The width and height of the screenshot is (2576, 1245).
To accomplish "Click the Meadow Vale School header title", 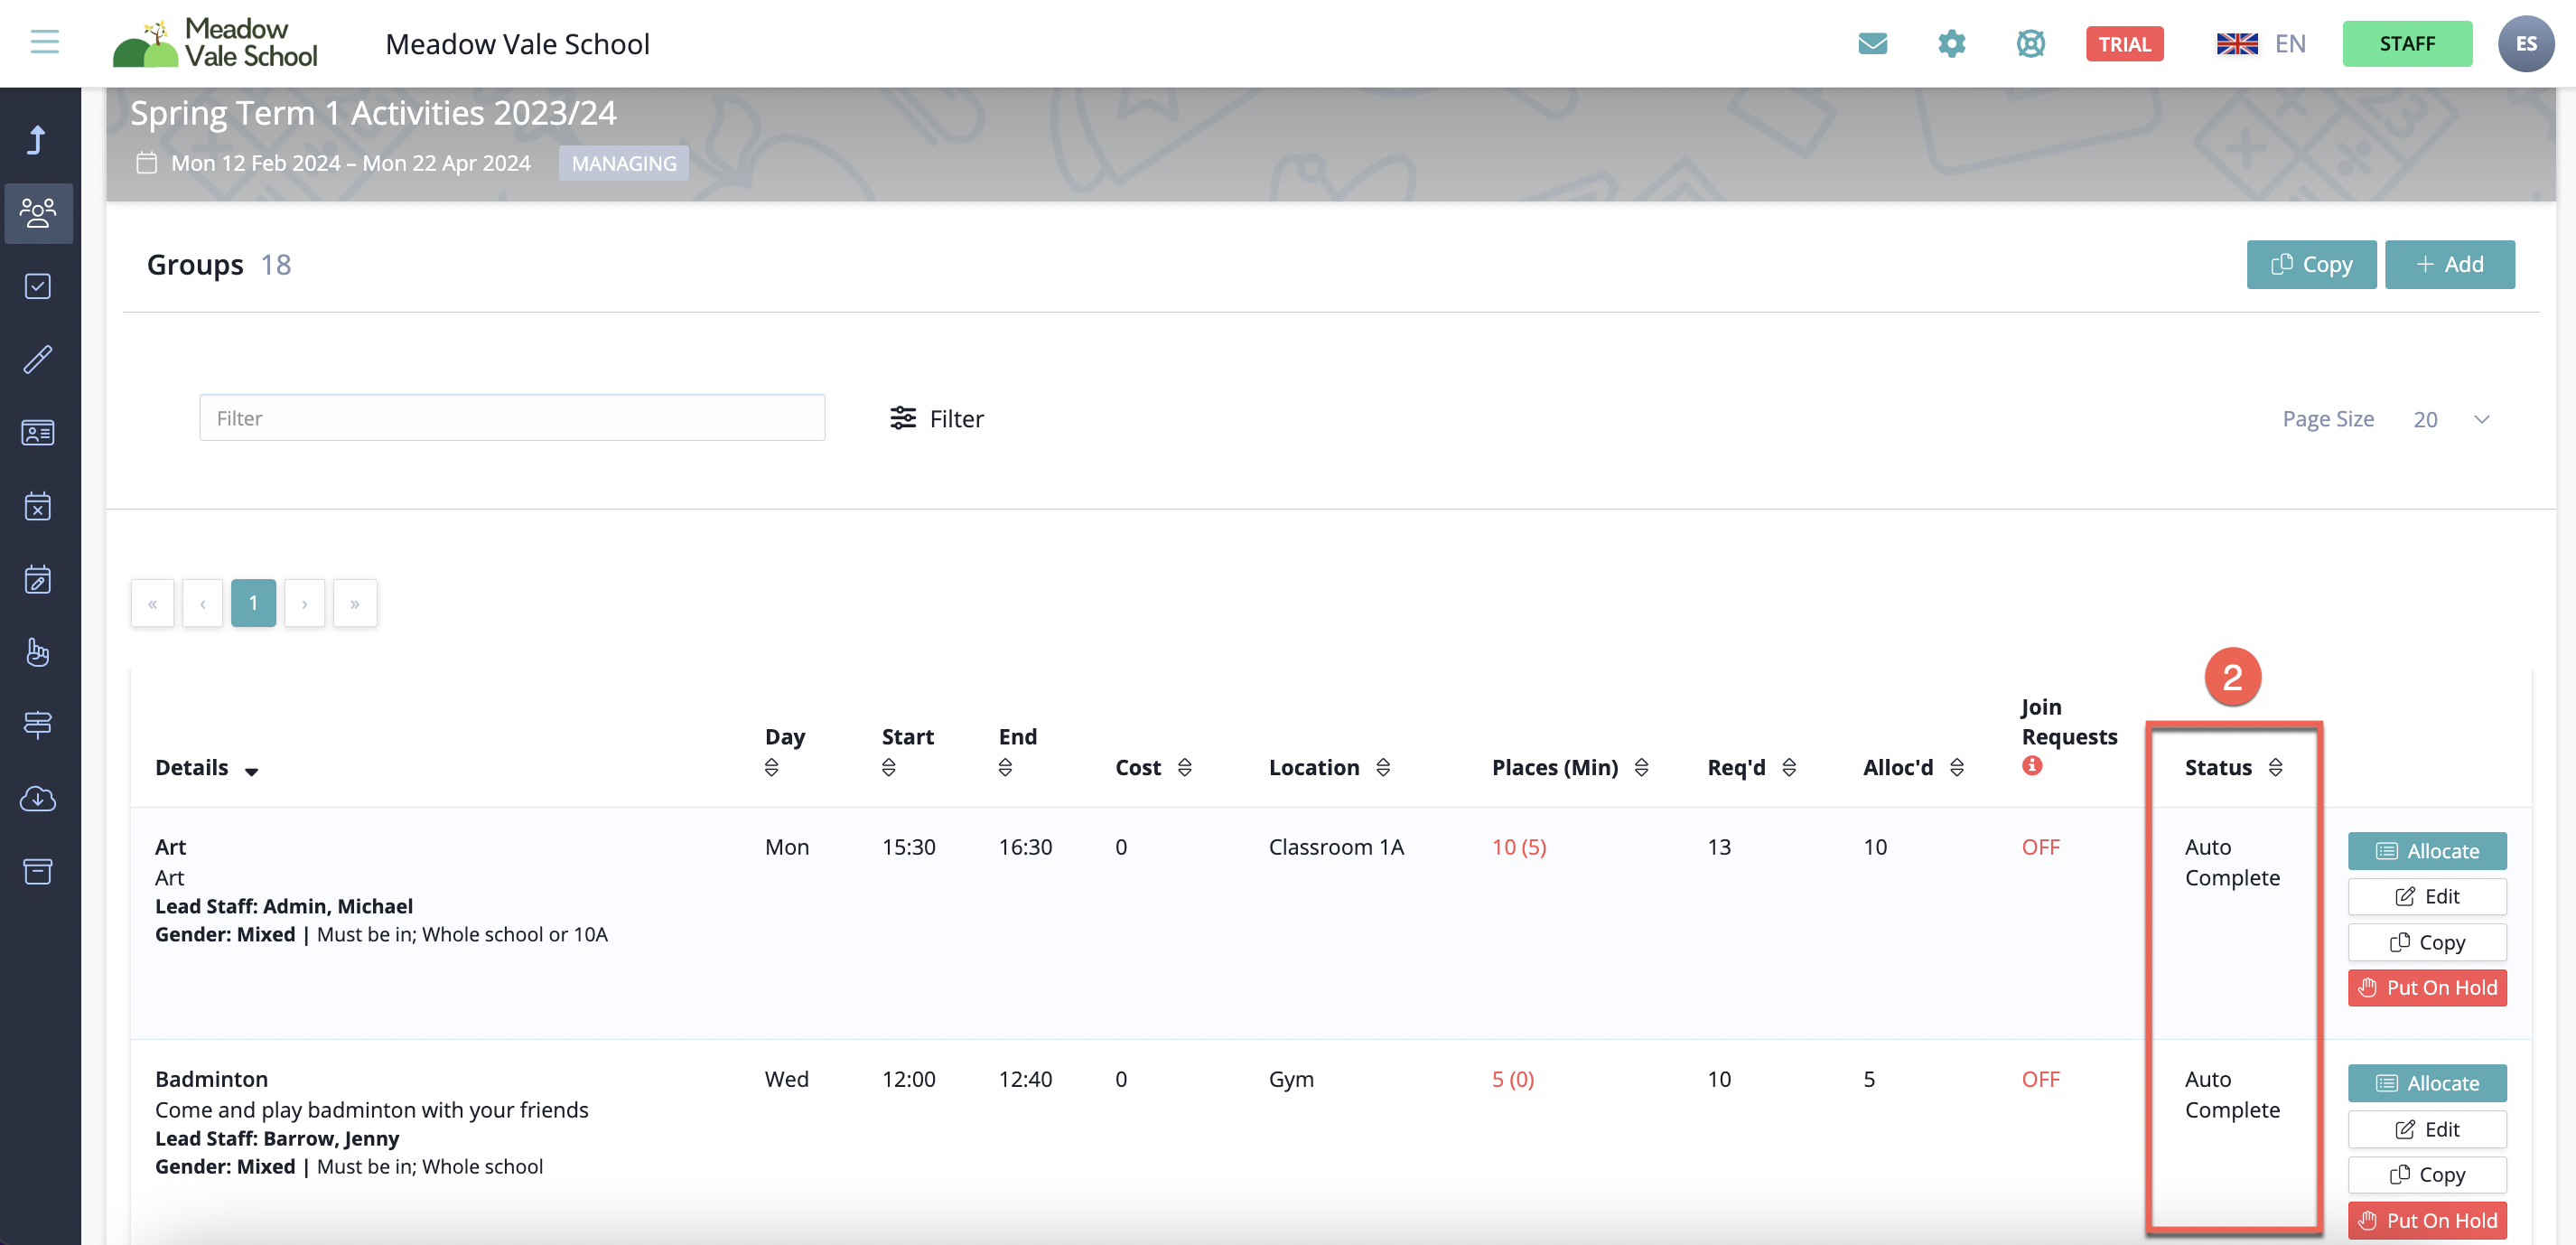I will pyautogui.click(x=517, y=44).
